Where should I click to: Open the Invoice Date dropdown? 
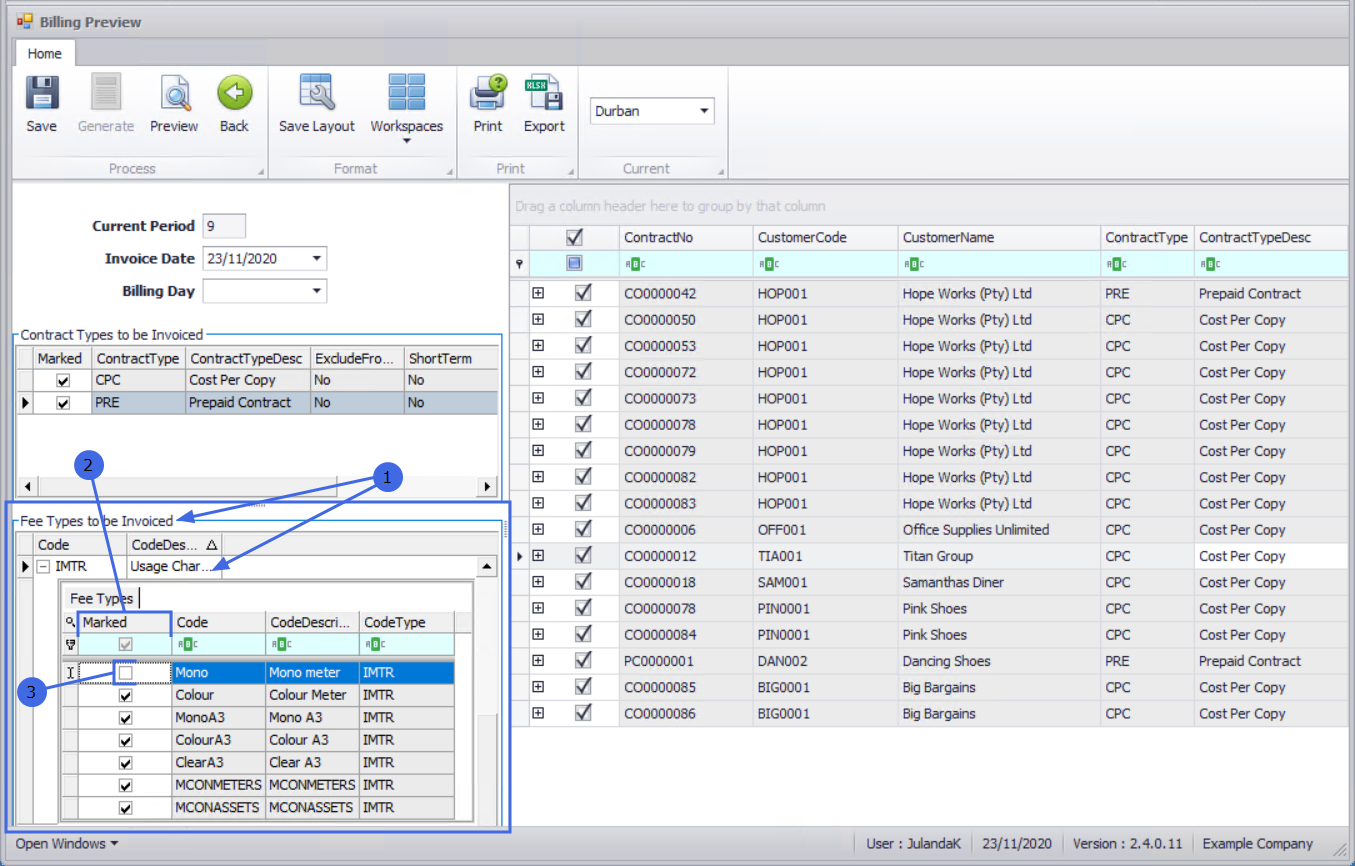[317, 259]
